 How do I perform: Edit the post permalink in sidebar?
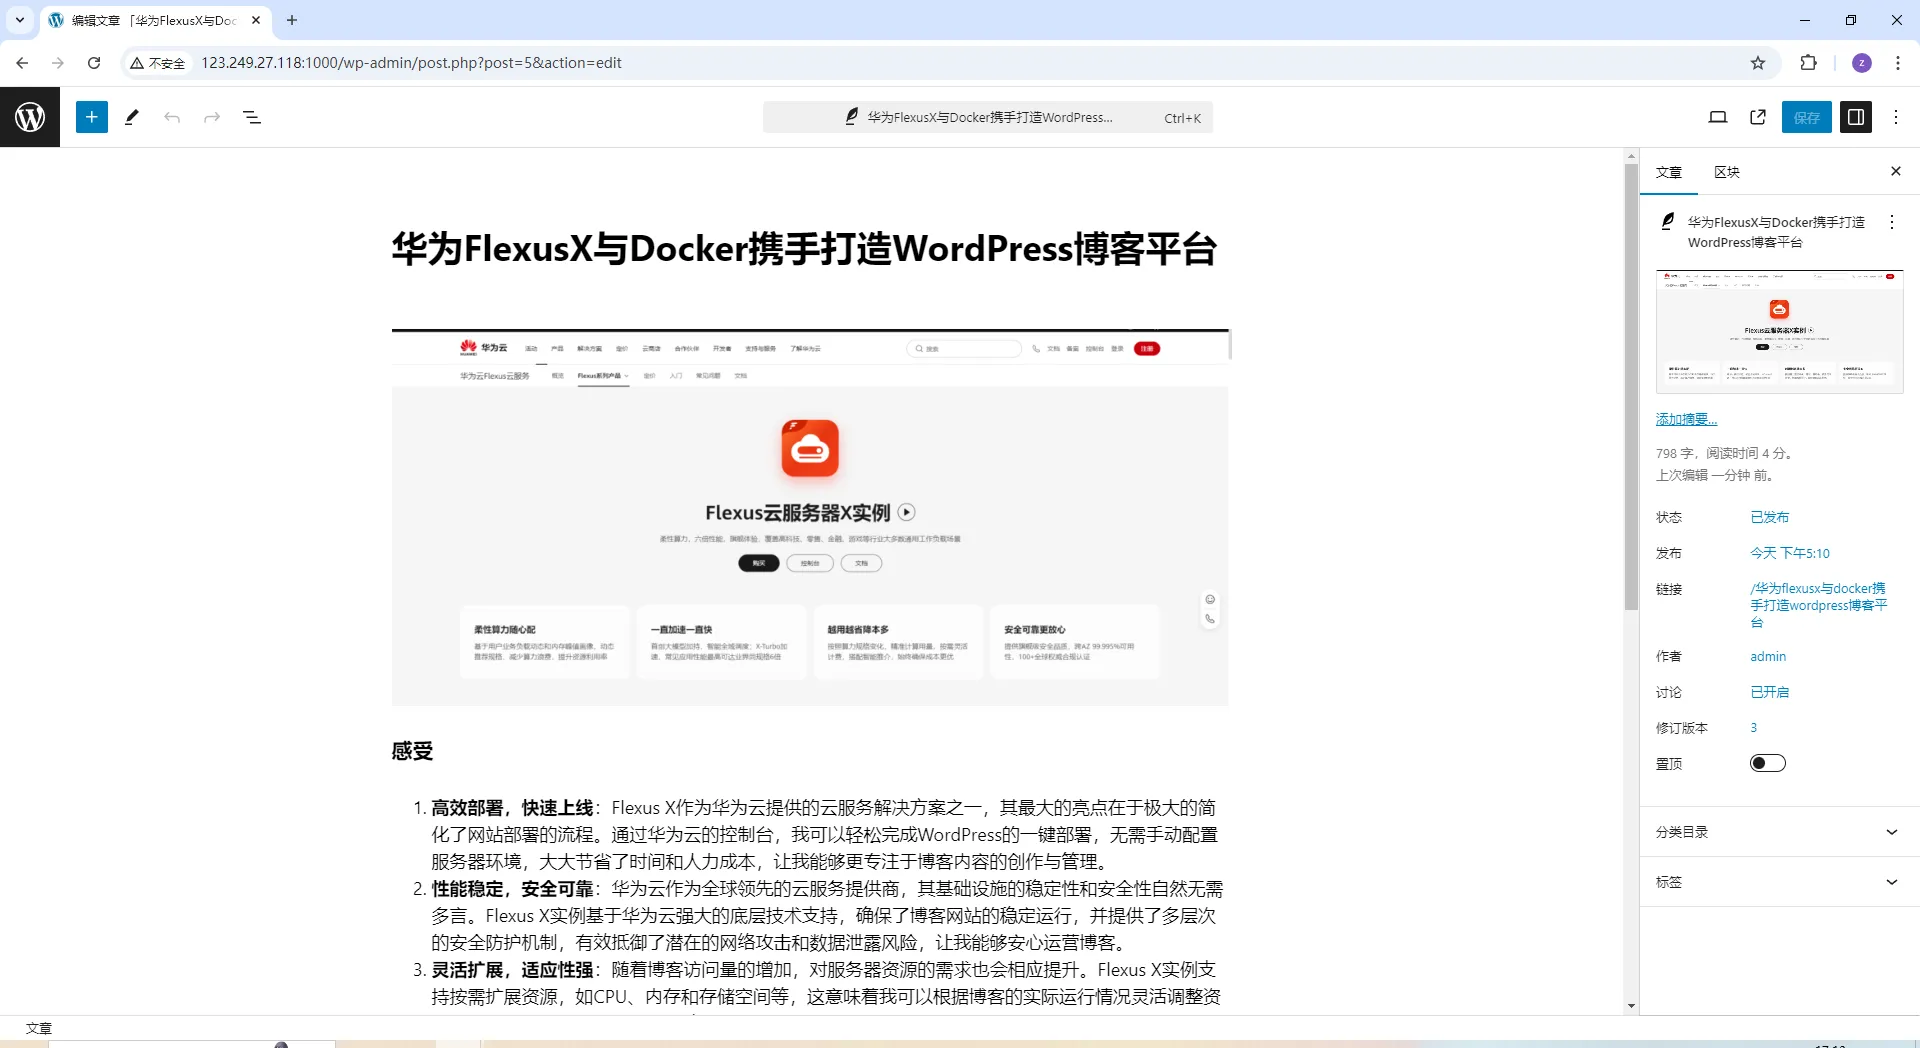1819,605
